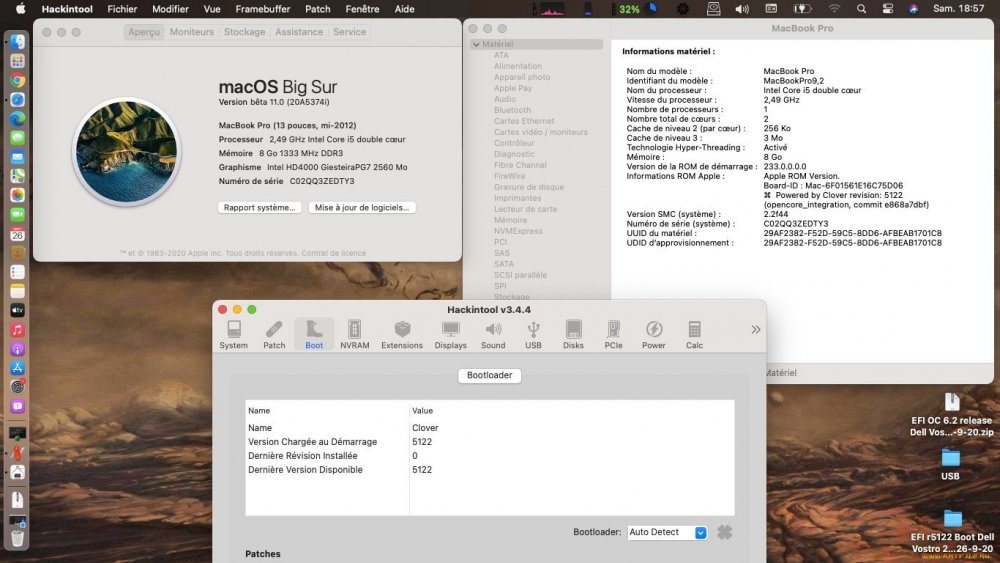Viewport: 1000px width, 563px height.
Task: Open the Patch tool in Hackintool
Action: [274, 335]
